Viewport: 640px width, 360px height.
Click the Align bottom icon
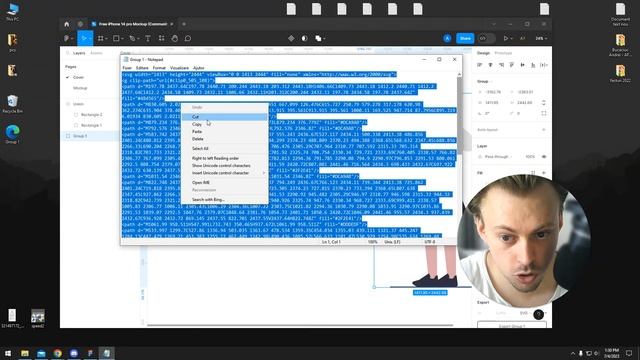point(533,65)
